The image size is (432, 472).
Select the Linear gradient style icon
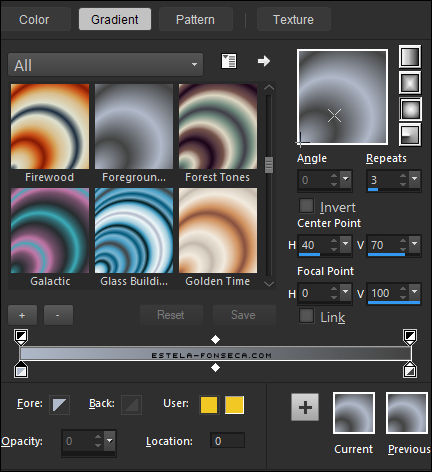pos(410,57)
